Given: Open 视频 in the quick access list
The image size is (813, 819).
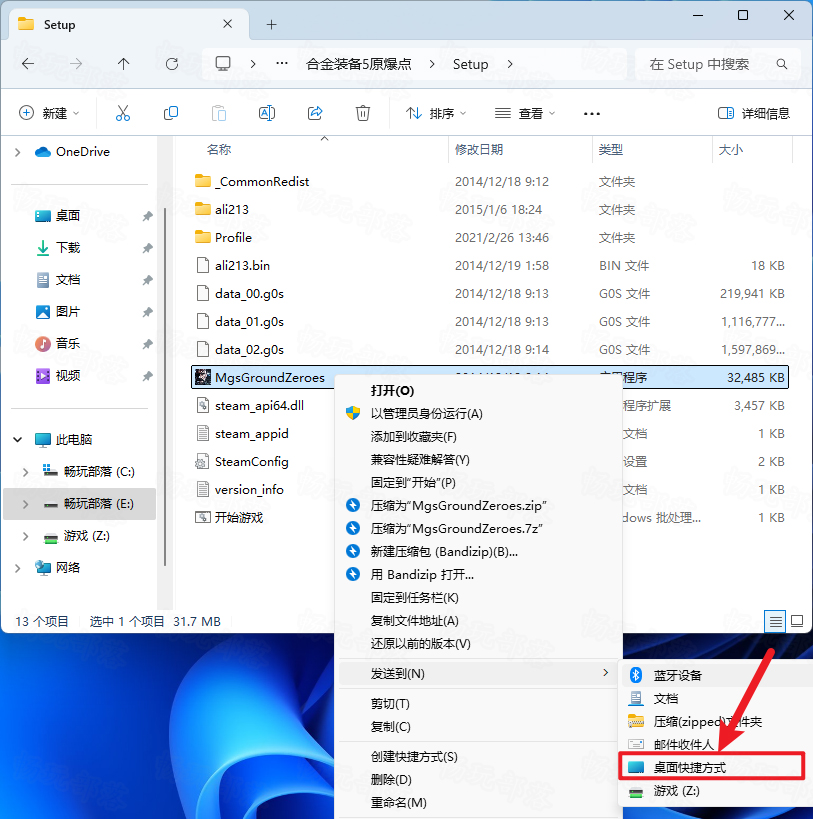Looking at the screenshot, I should tap(67, 376).
